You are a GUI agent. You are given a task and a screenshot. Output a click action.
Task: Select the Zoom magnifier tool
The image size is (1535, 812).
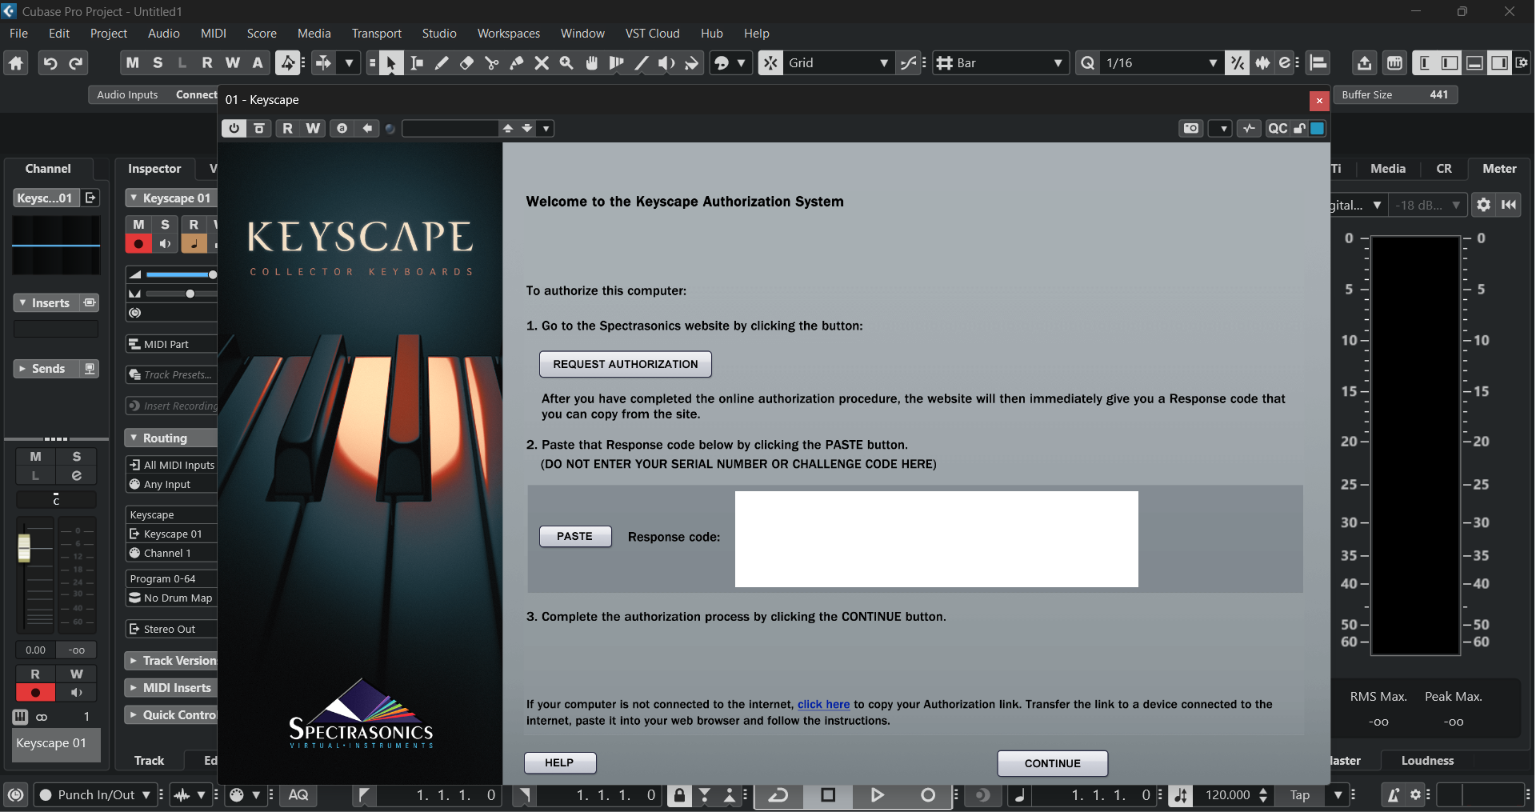coord(566,63)
